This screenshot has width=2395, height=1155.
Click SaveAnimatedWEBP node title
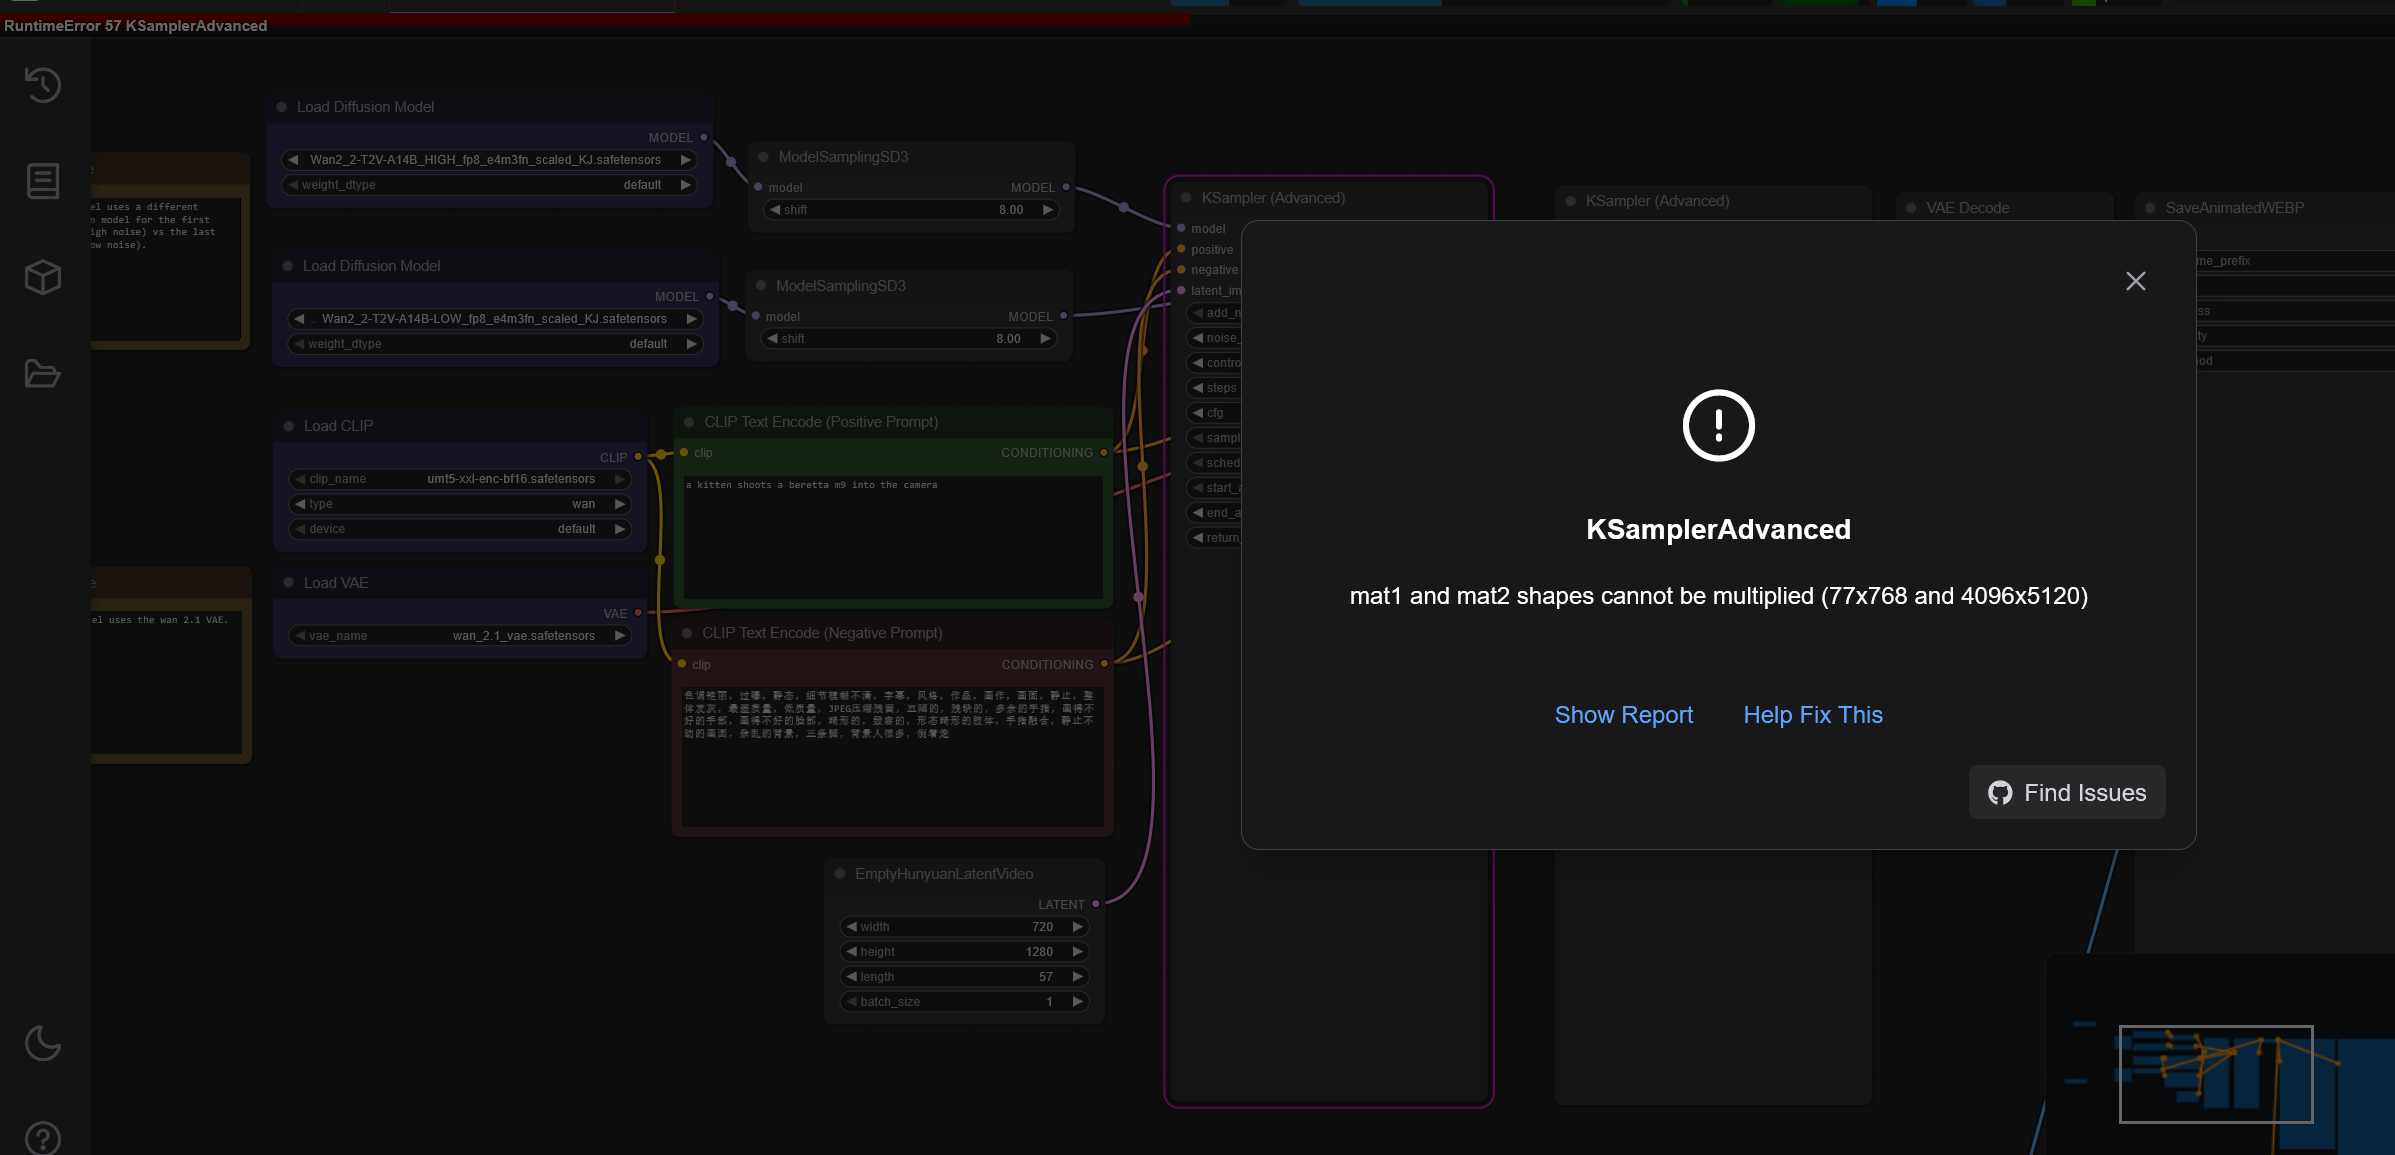(x=2234, y=208)
